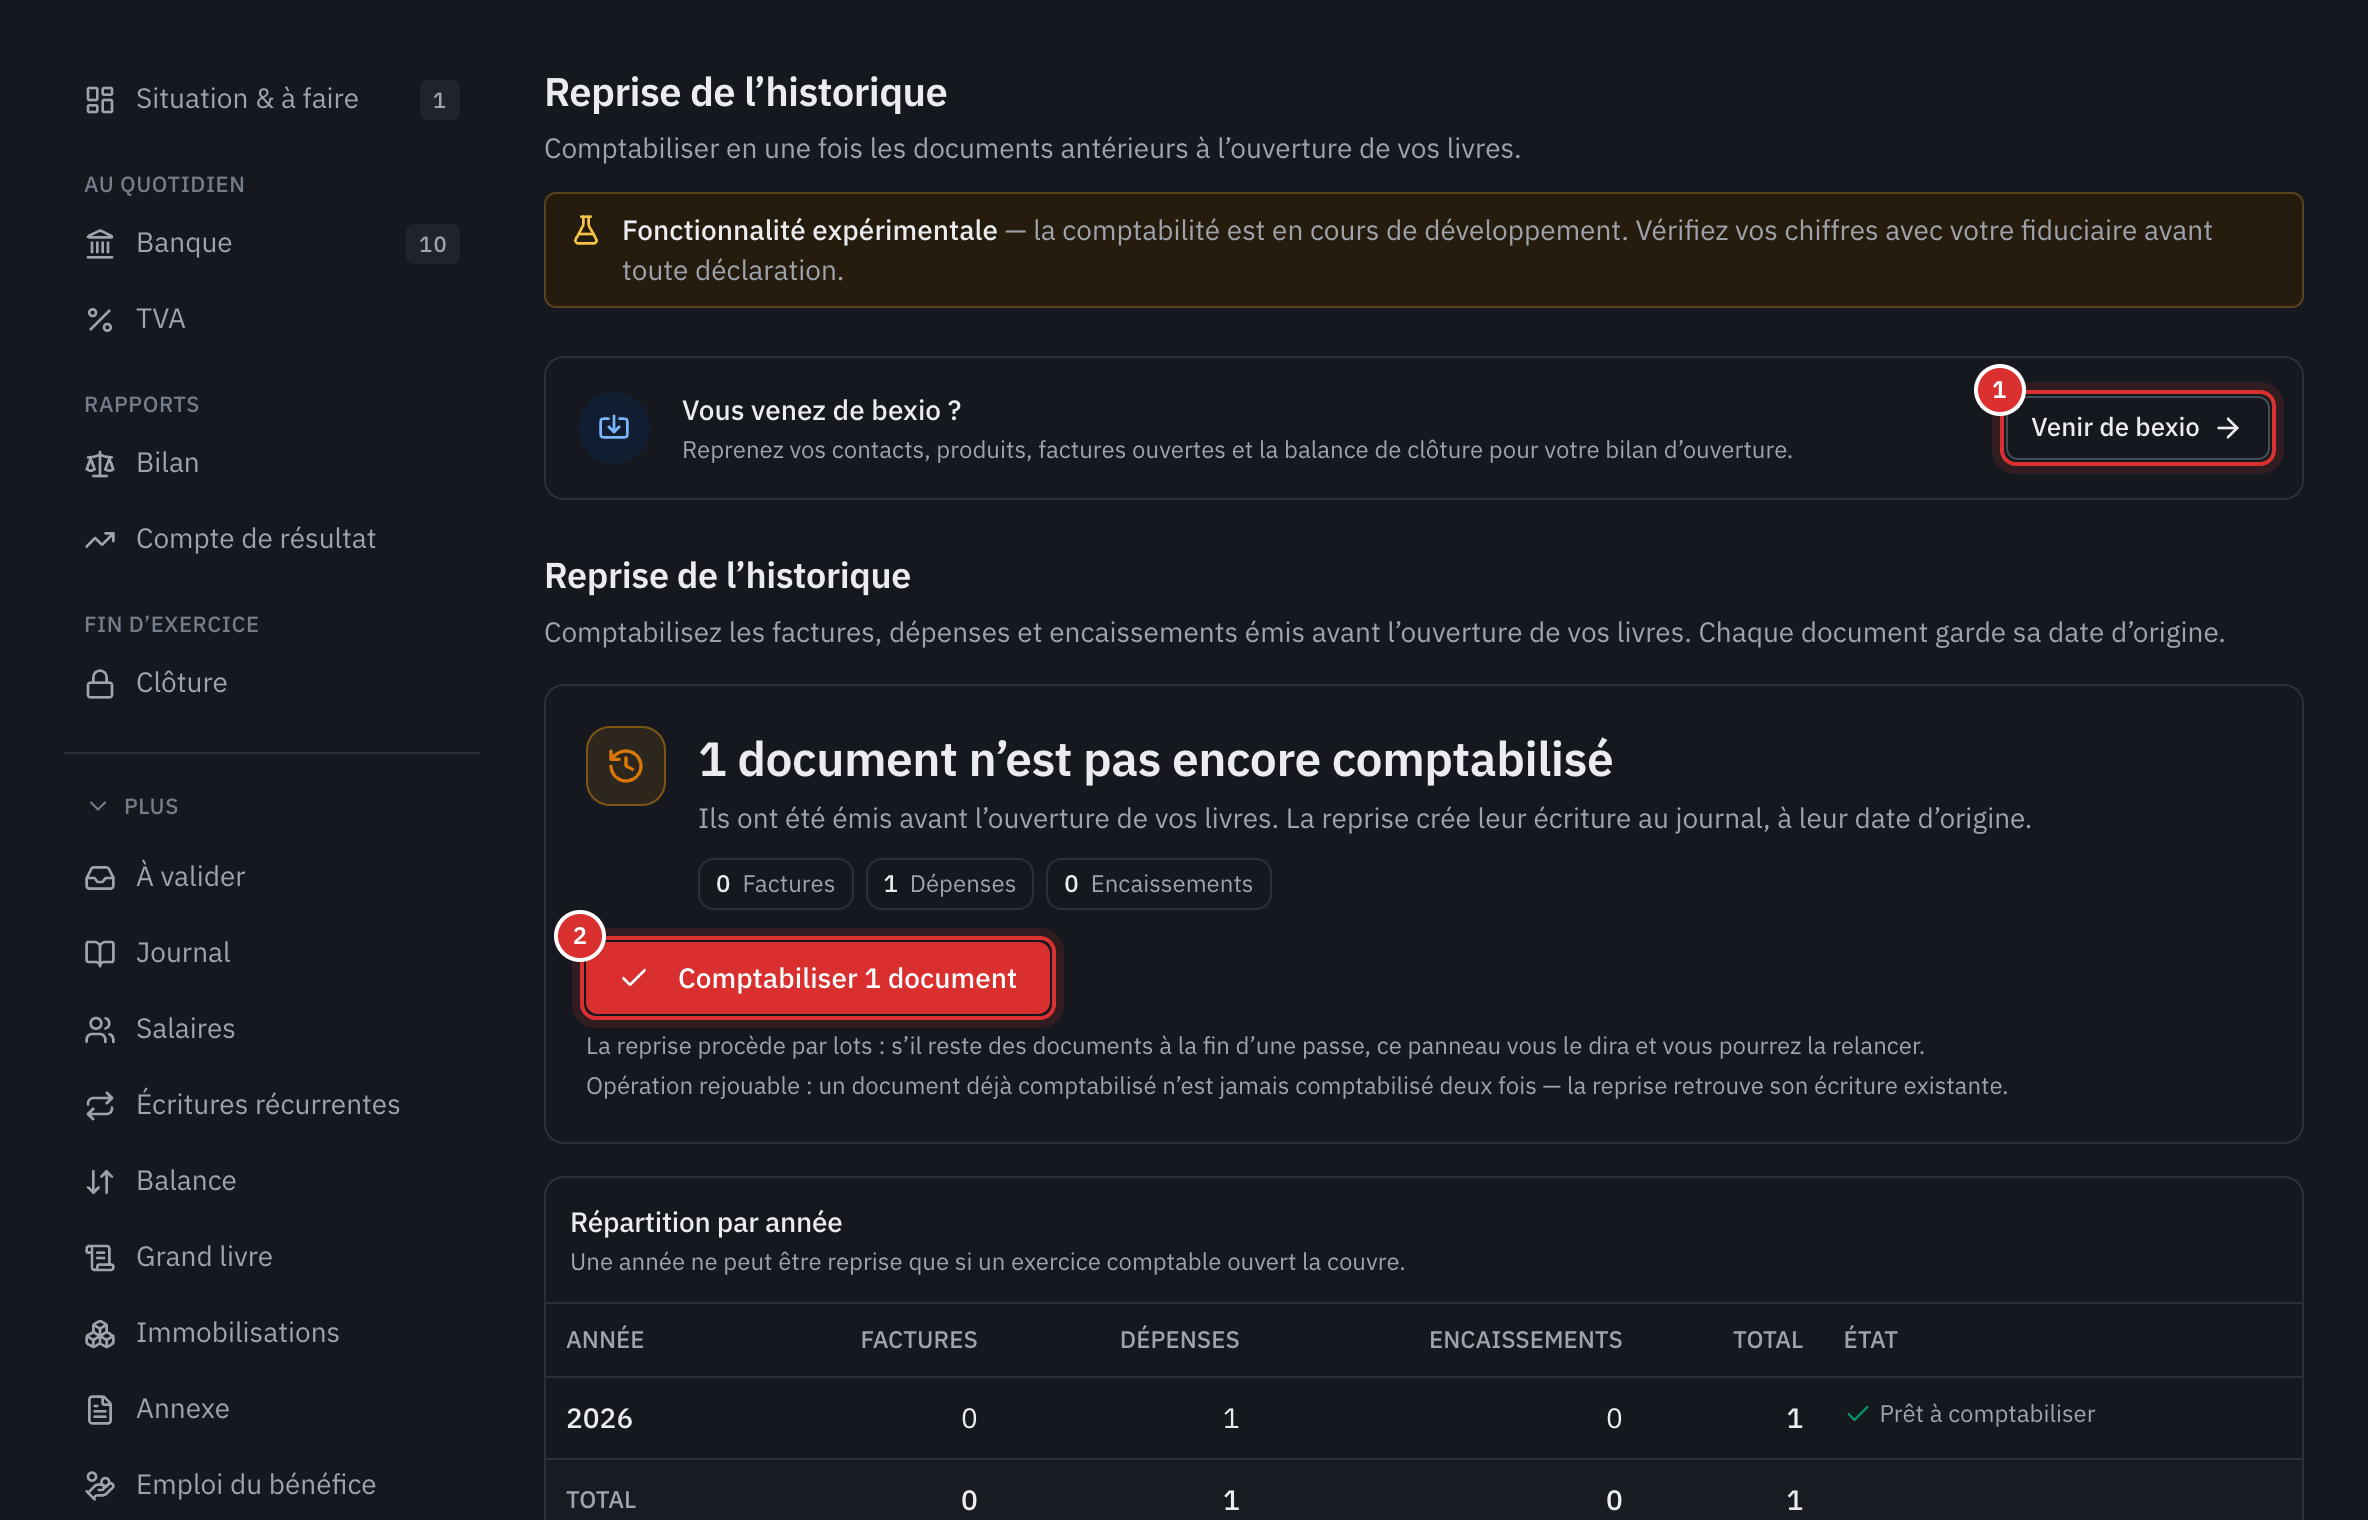Click the Venir de bexio button

2137,428
